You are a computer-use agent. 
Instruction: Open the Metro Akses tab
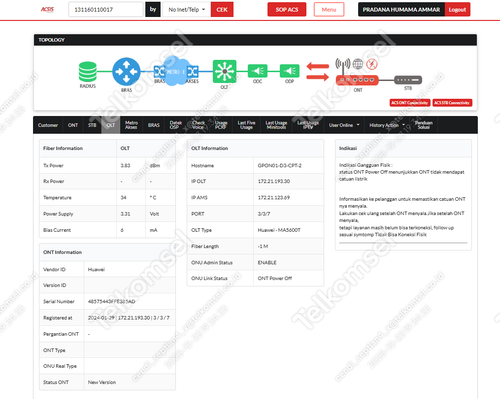(131, 125)
